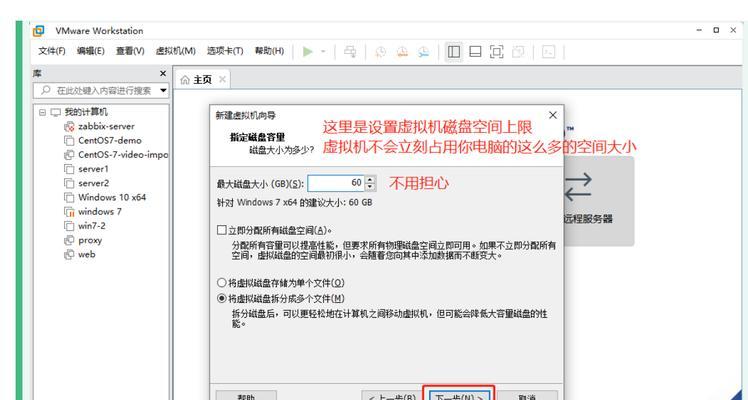Revert to snapshot toolbar icon
The image size is (748, 400).
click(x=402, y=51)
